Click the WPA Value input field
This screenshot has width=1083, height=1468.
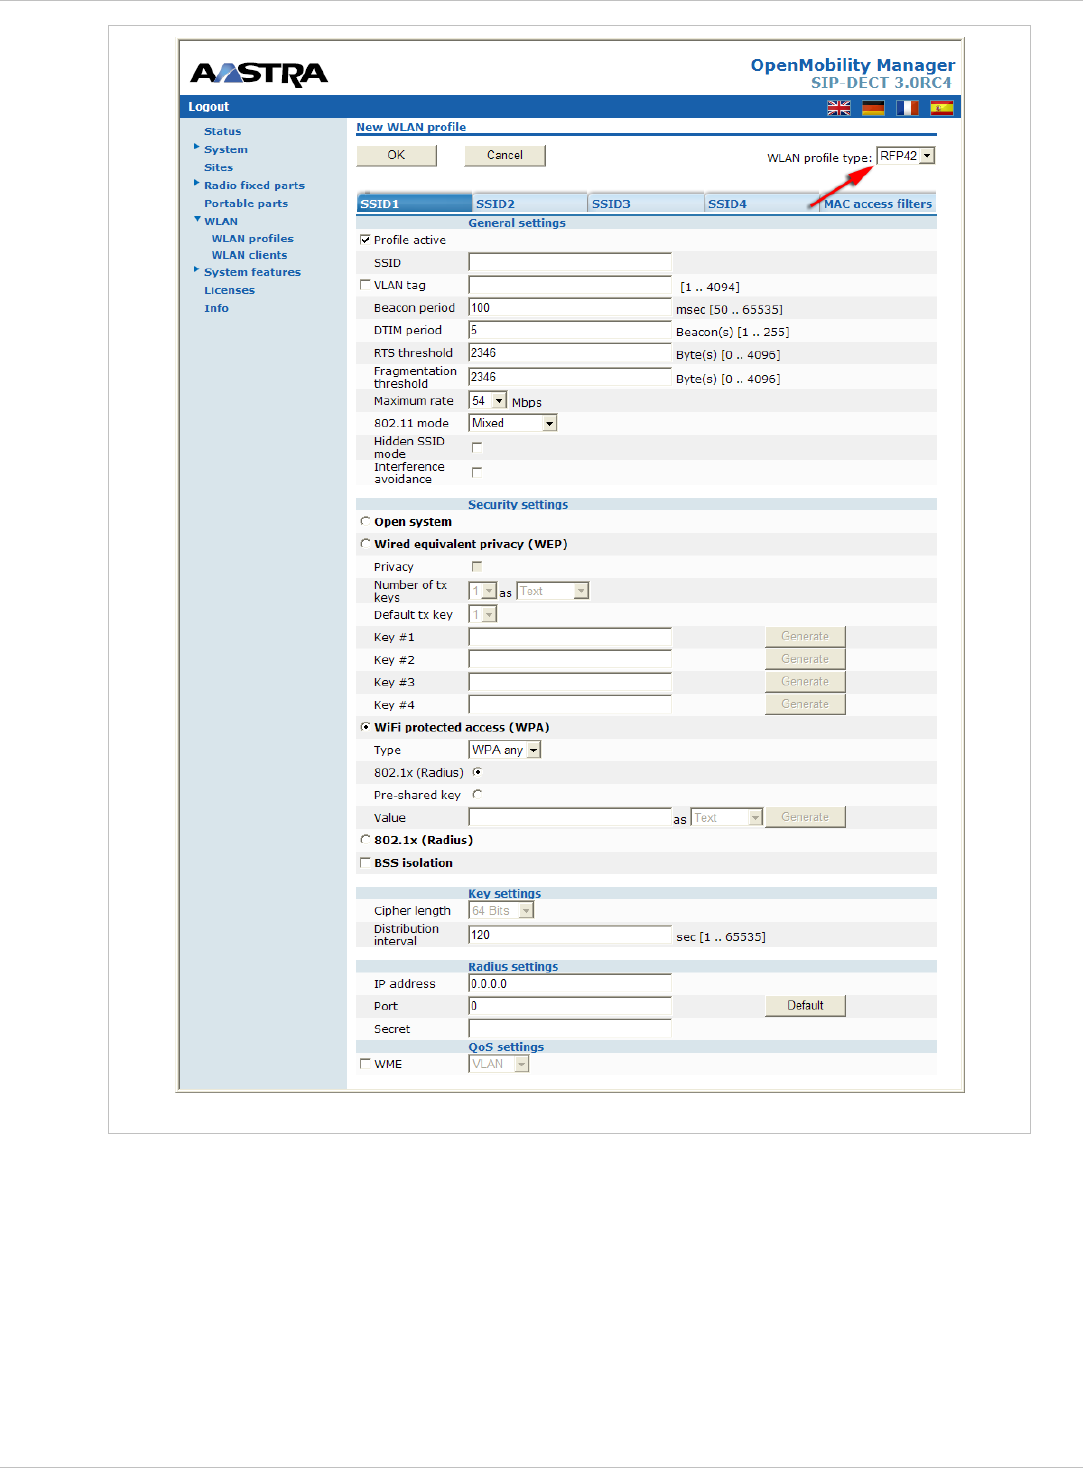coord(570,817)
